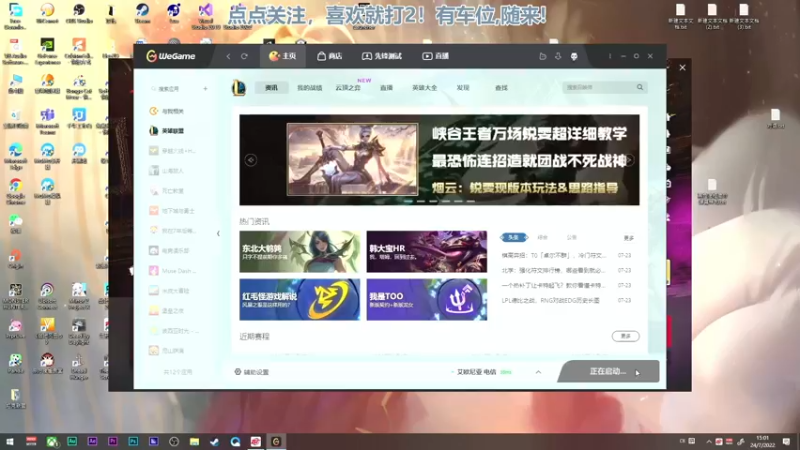800x450 pixels.
Task: Open the 商店 store tab
Action: click(x=330, y=56)
